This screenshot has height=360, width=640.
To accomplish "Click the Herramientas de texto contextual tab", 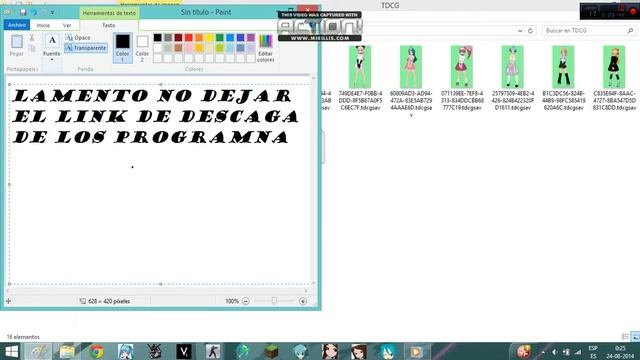I will coord(109,13).
